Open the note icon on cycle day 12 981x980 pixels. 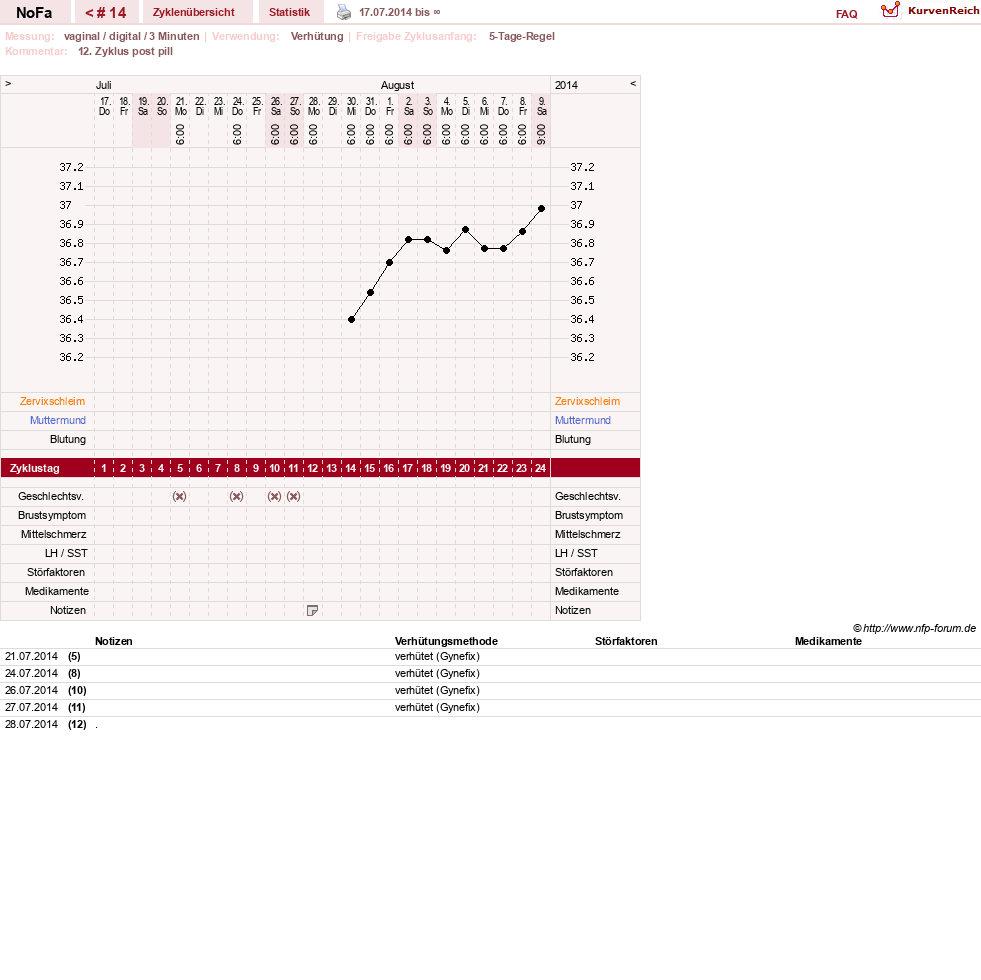tap(312, 610)
